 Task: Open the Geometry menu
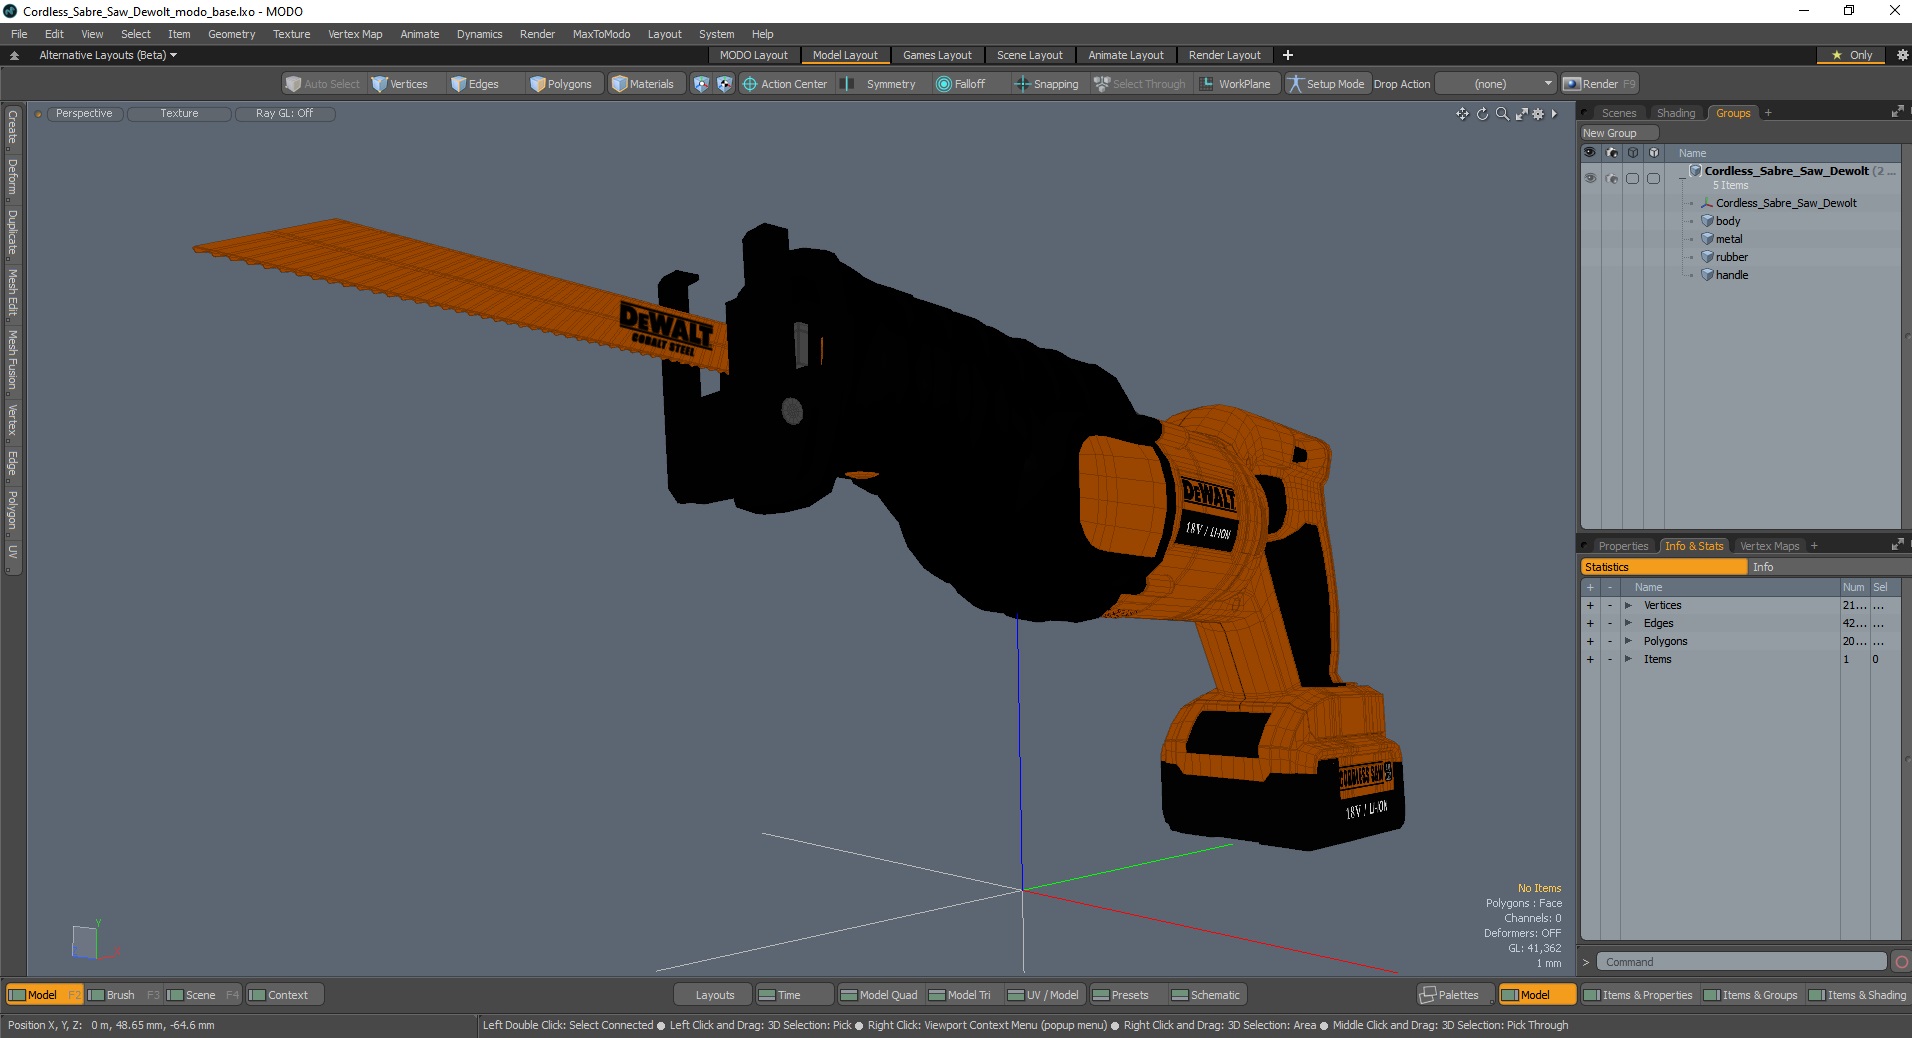(231, 34)
